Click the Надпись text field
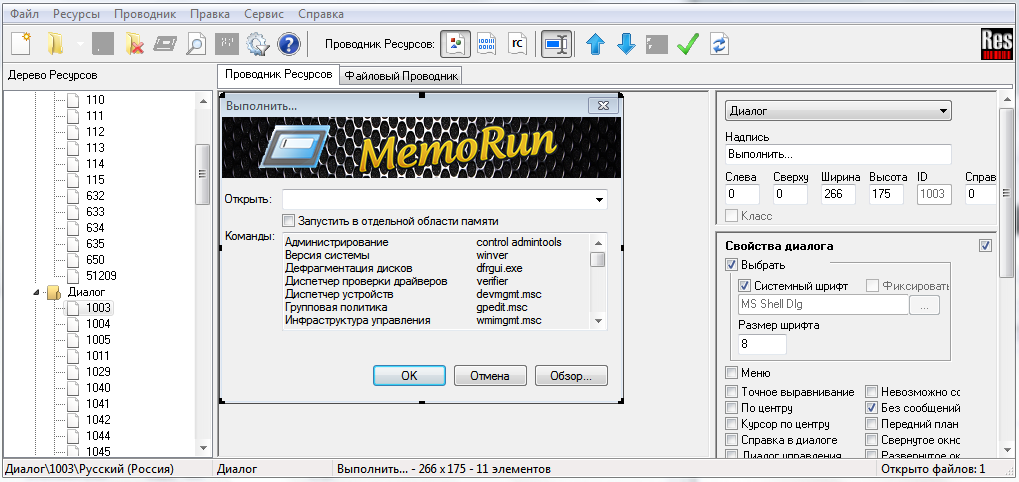The height and width of the screenshot is (482, 1019). (838, 155)
